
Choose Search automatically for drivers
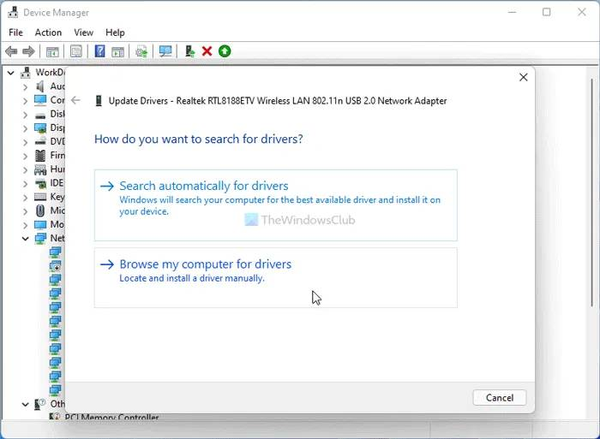tap(276, 205)
